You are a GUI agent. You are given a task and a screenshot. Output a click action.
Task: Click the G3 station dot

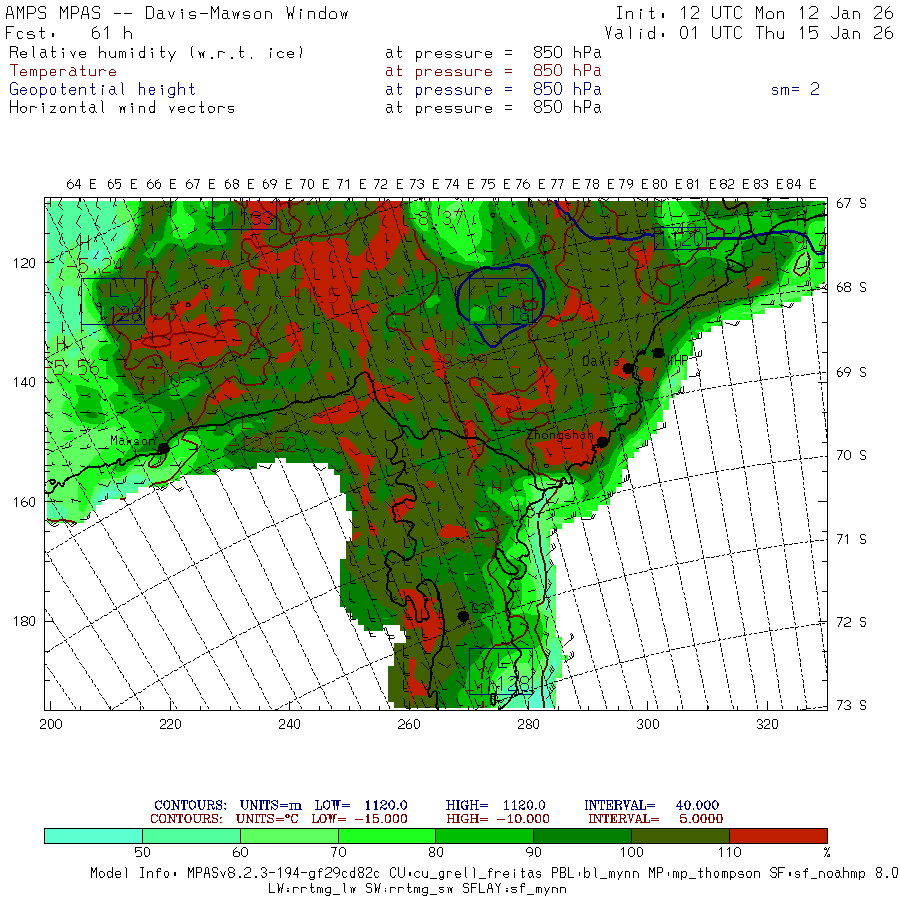click(x=463, y=616)
